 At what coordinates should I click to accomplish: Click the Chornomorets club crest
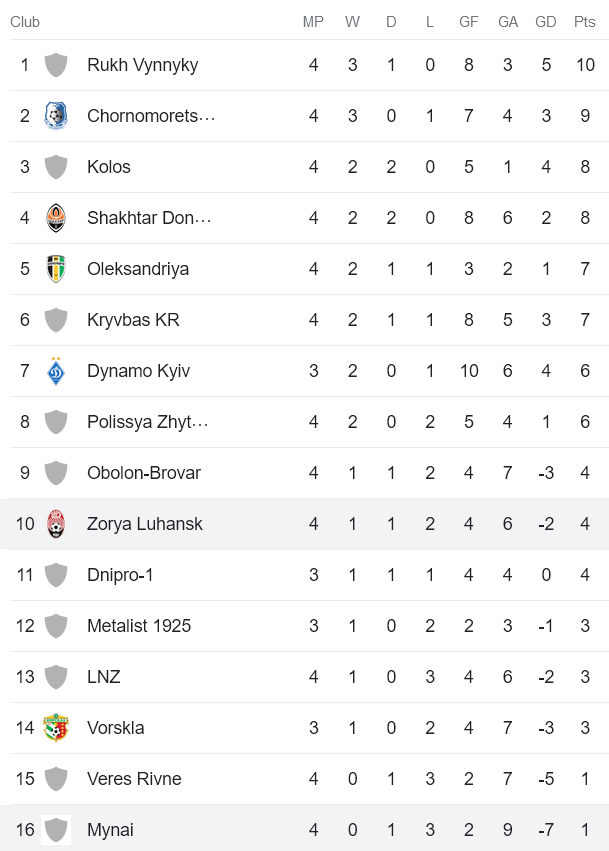[x=56, y=115]
